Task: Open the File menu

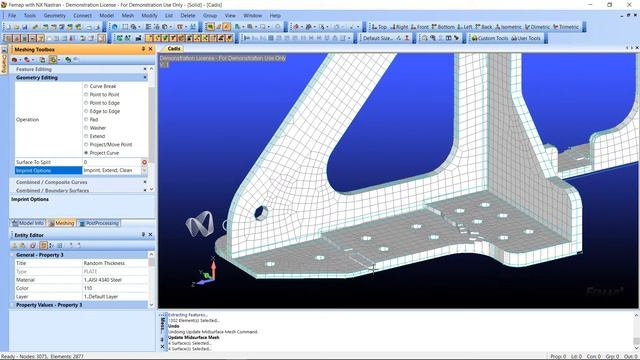Action: 12,16
